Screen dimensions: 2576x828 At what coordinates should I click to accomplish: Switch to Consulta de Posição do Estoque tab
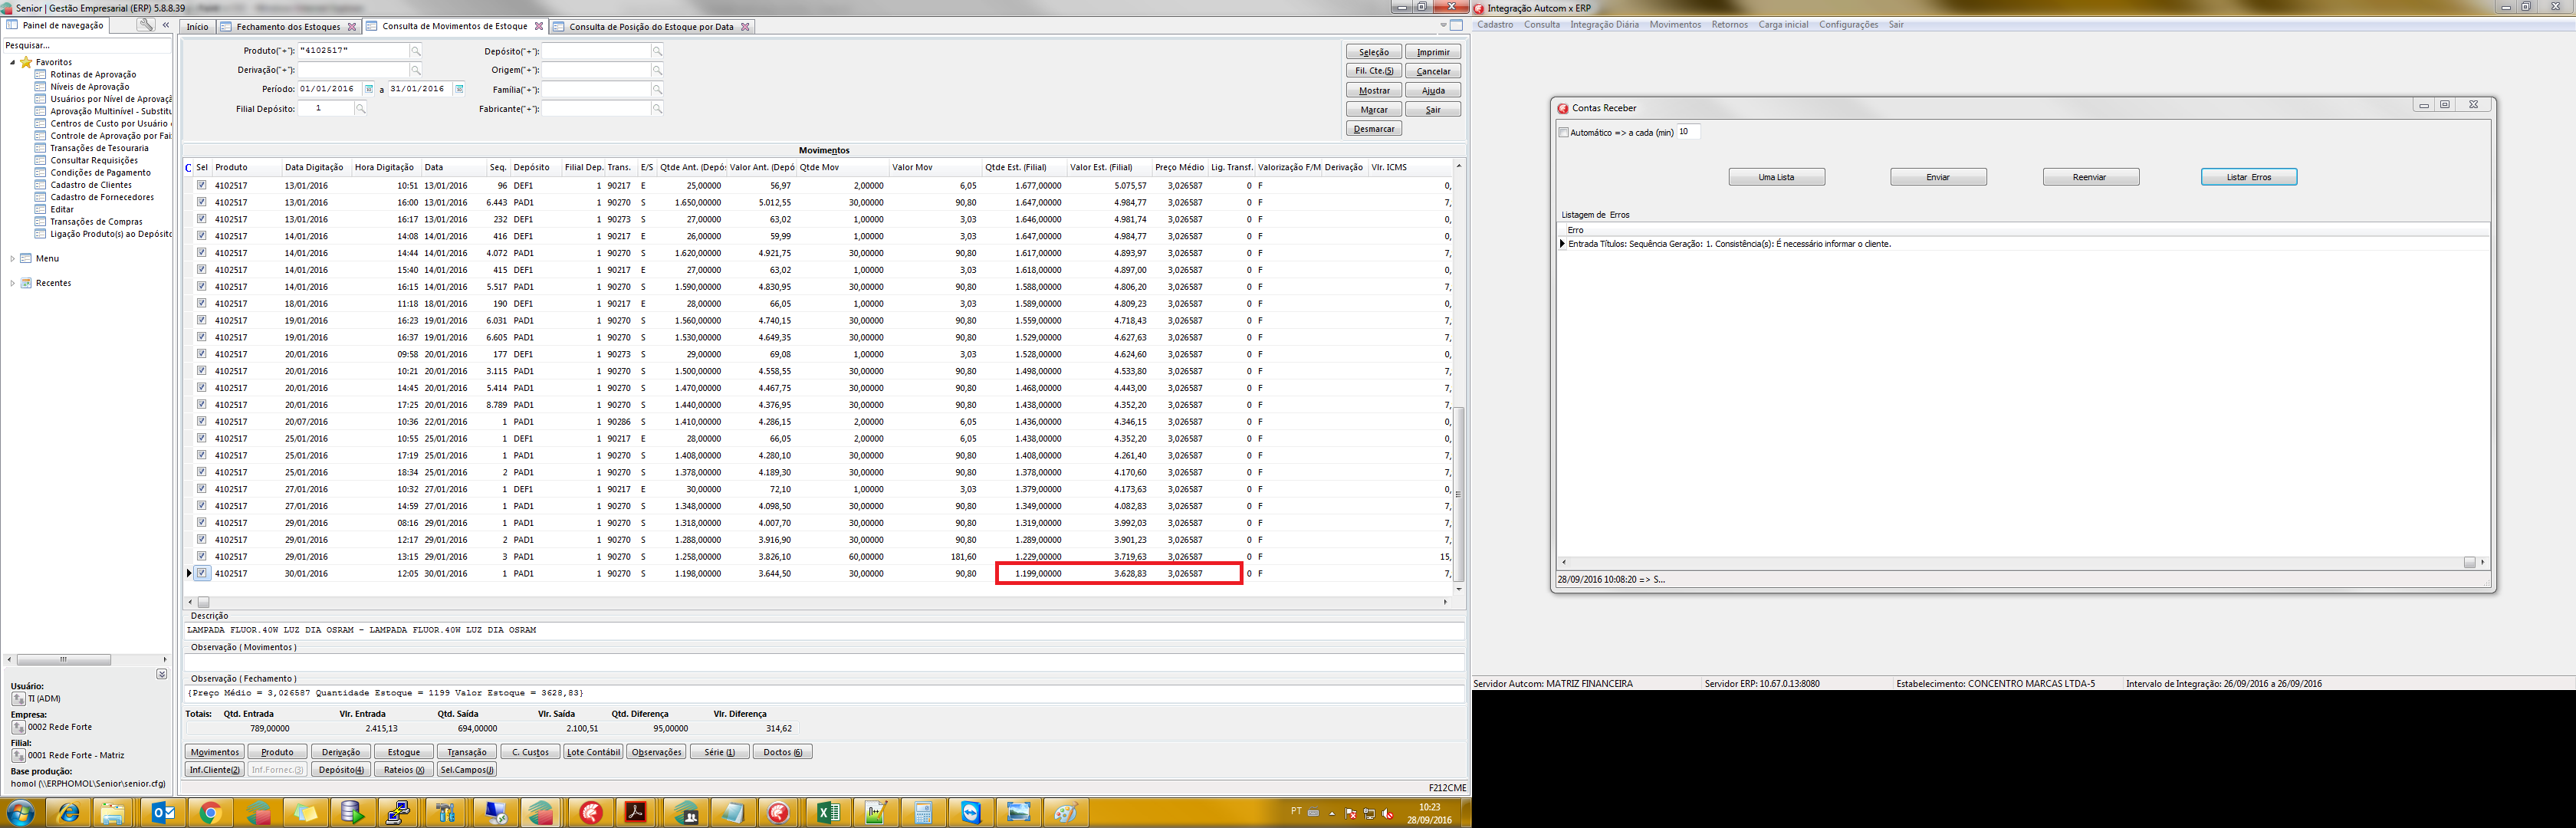click(650, 27)
